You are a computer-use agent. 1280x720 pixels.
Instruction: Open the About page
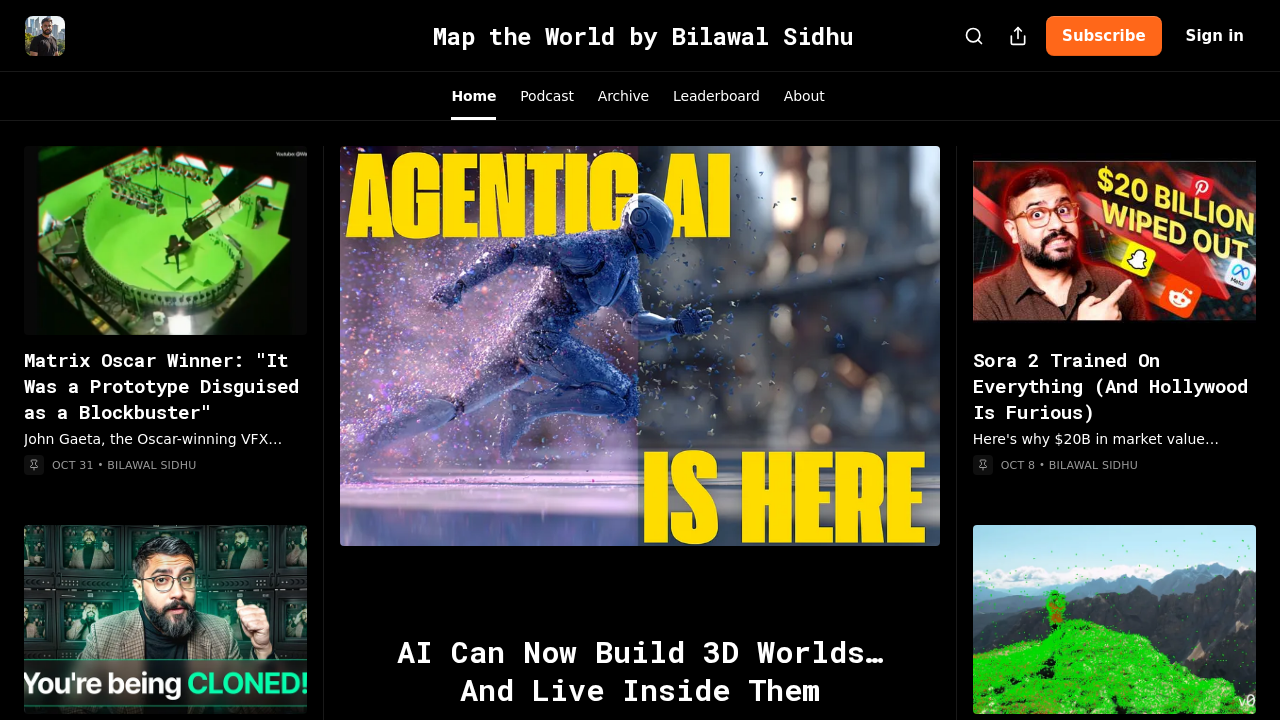pyautogui.click(x=804, y=95)
